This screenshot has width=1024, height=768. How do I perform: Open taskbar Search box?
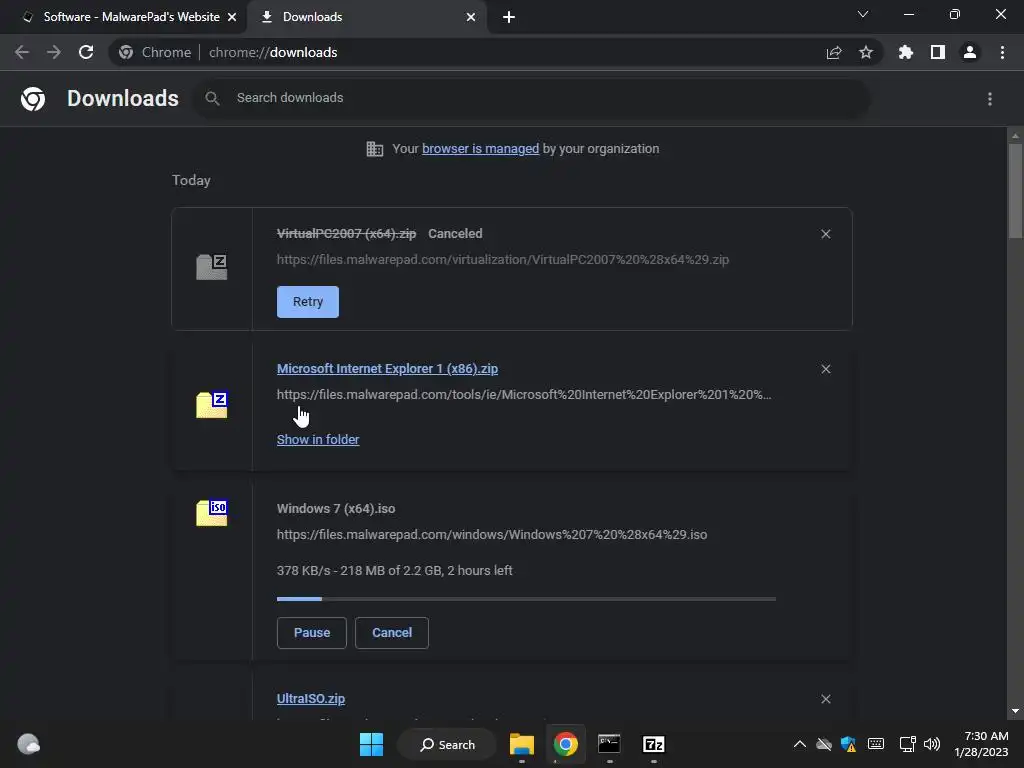pyautogui.click(x=447, y=744)
